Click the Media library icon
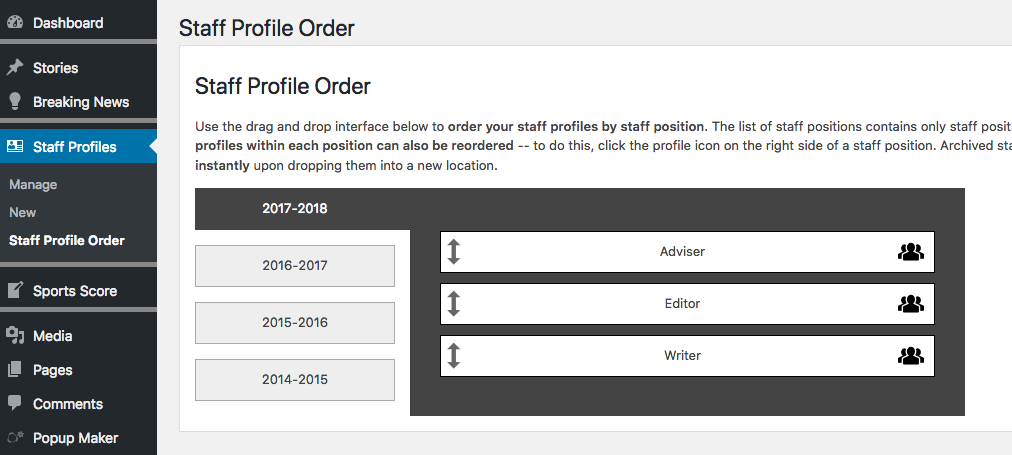Image resolution: width=1012 pixels, height=455 pixels. (15, 335)
